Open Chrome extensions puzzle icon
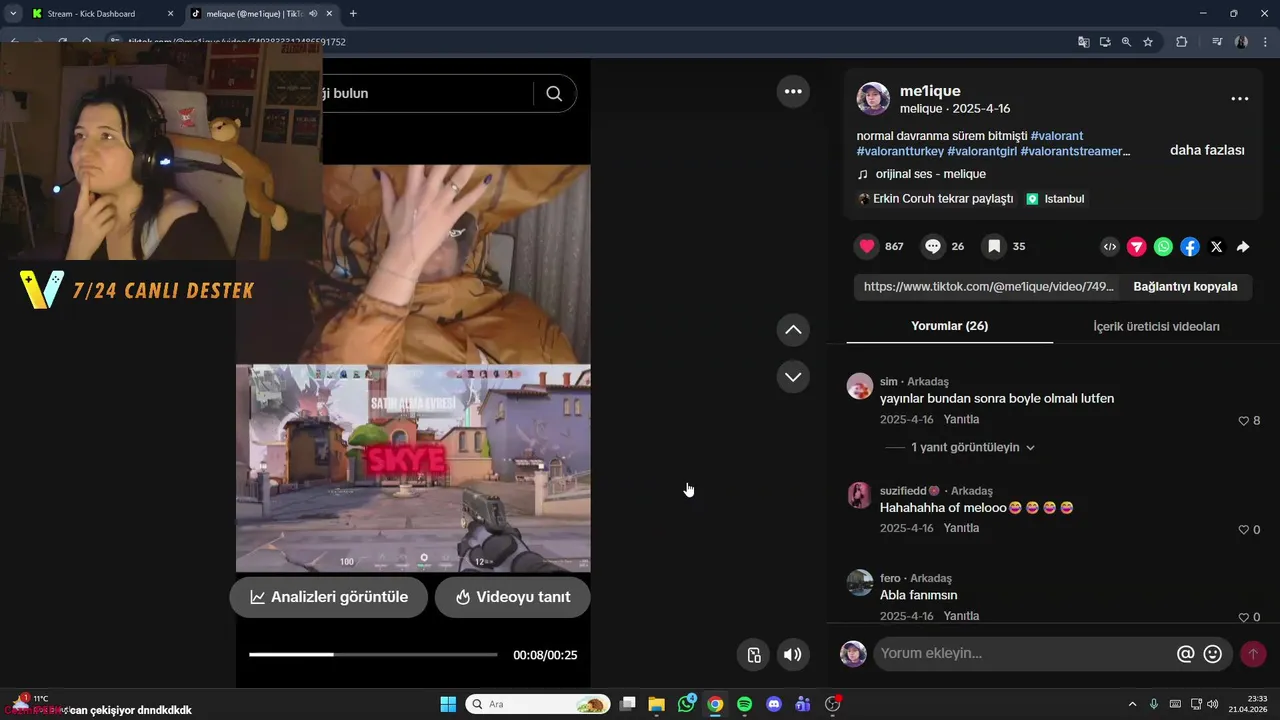 coord(1182,42)
